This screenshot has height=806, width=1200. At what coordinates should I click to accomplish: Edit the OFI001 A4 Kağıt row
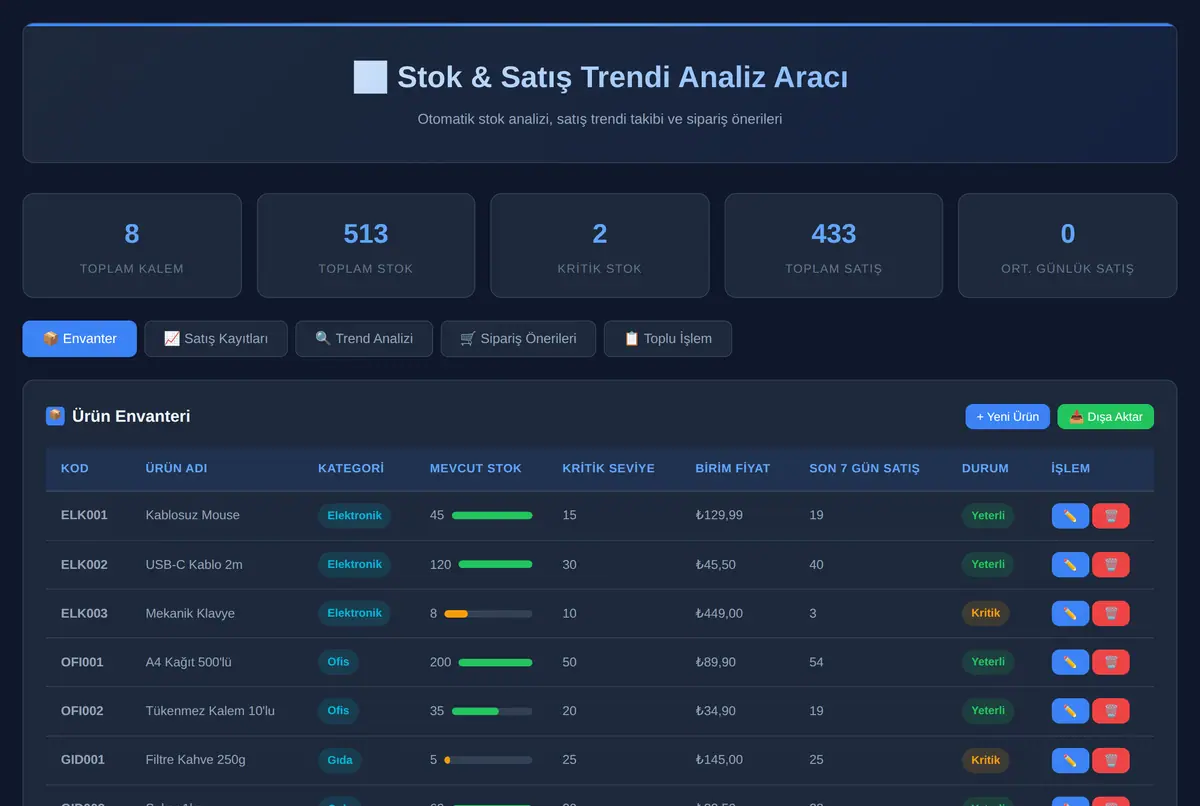(x=1070, y=662)
